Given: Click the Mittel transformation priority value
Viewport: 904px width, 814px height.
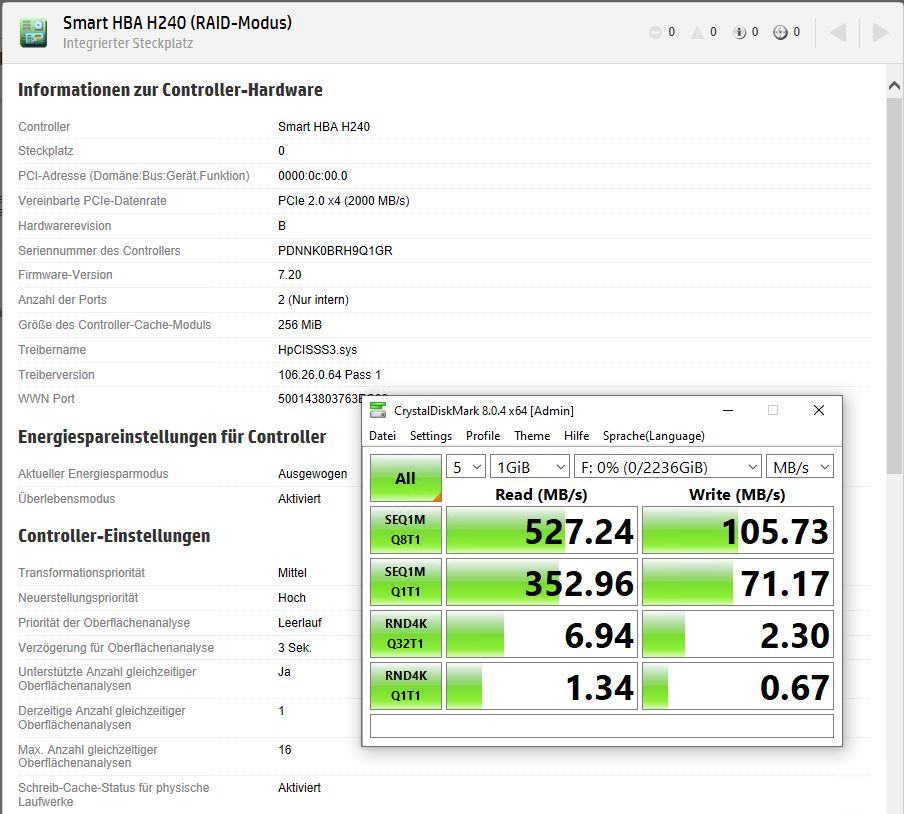Looking at the screenshot, I should [x=292, y=573].
